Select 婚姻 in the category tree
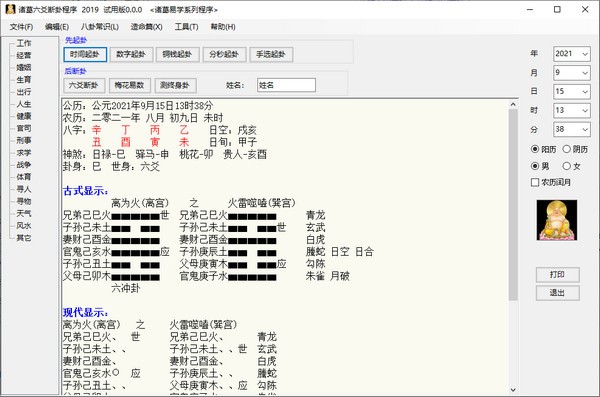 pyautogui.click(x=24, y=67)
